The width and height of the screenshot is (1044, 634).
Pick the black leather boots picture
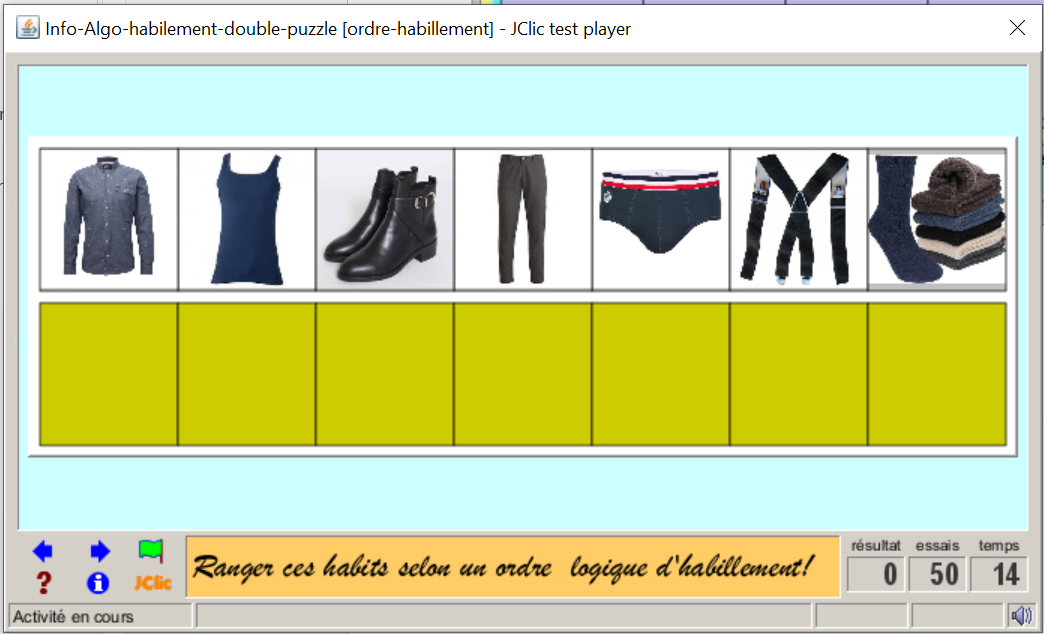point(385,219)
